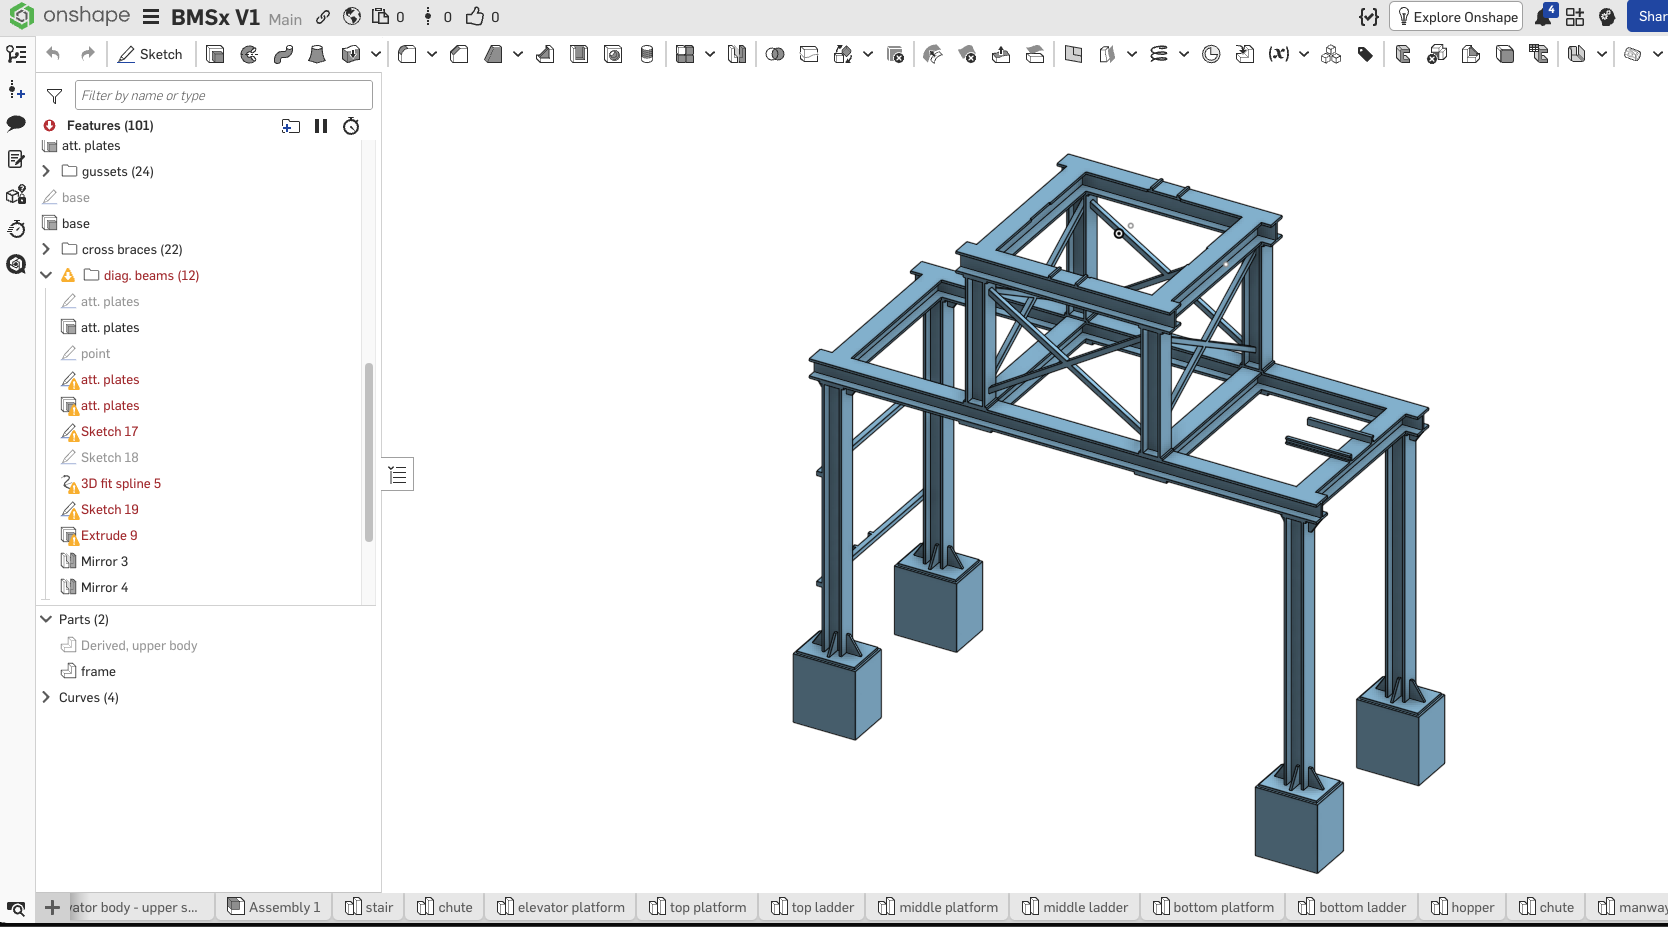Viewport: 1668px width, 927px height.
Task: Click the Filter by name field
Action: click(223, 95)
